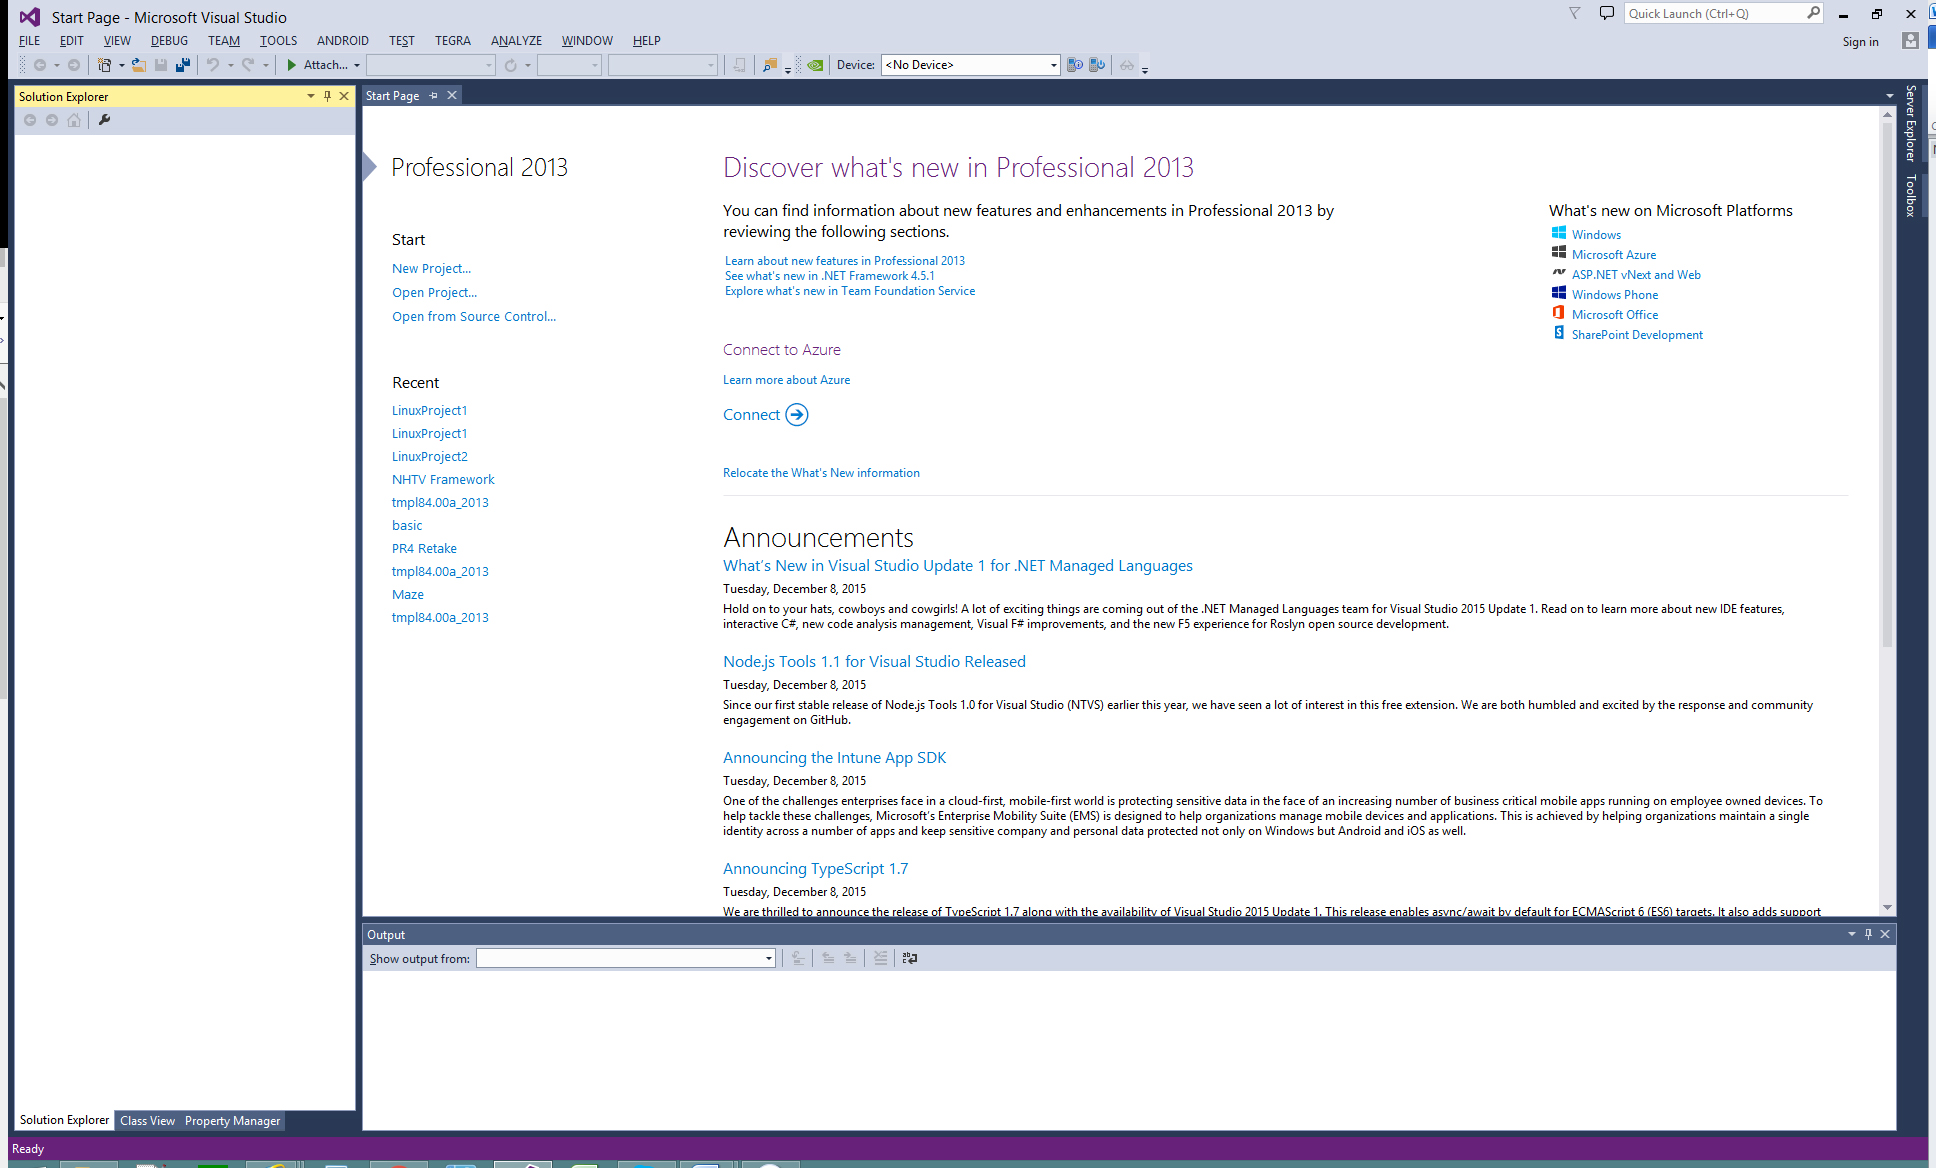Screen dimensions: 1936x1168
Task: Open the TEGRA menu
Action: pyautogui.click(x=452, y=41)
